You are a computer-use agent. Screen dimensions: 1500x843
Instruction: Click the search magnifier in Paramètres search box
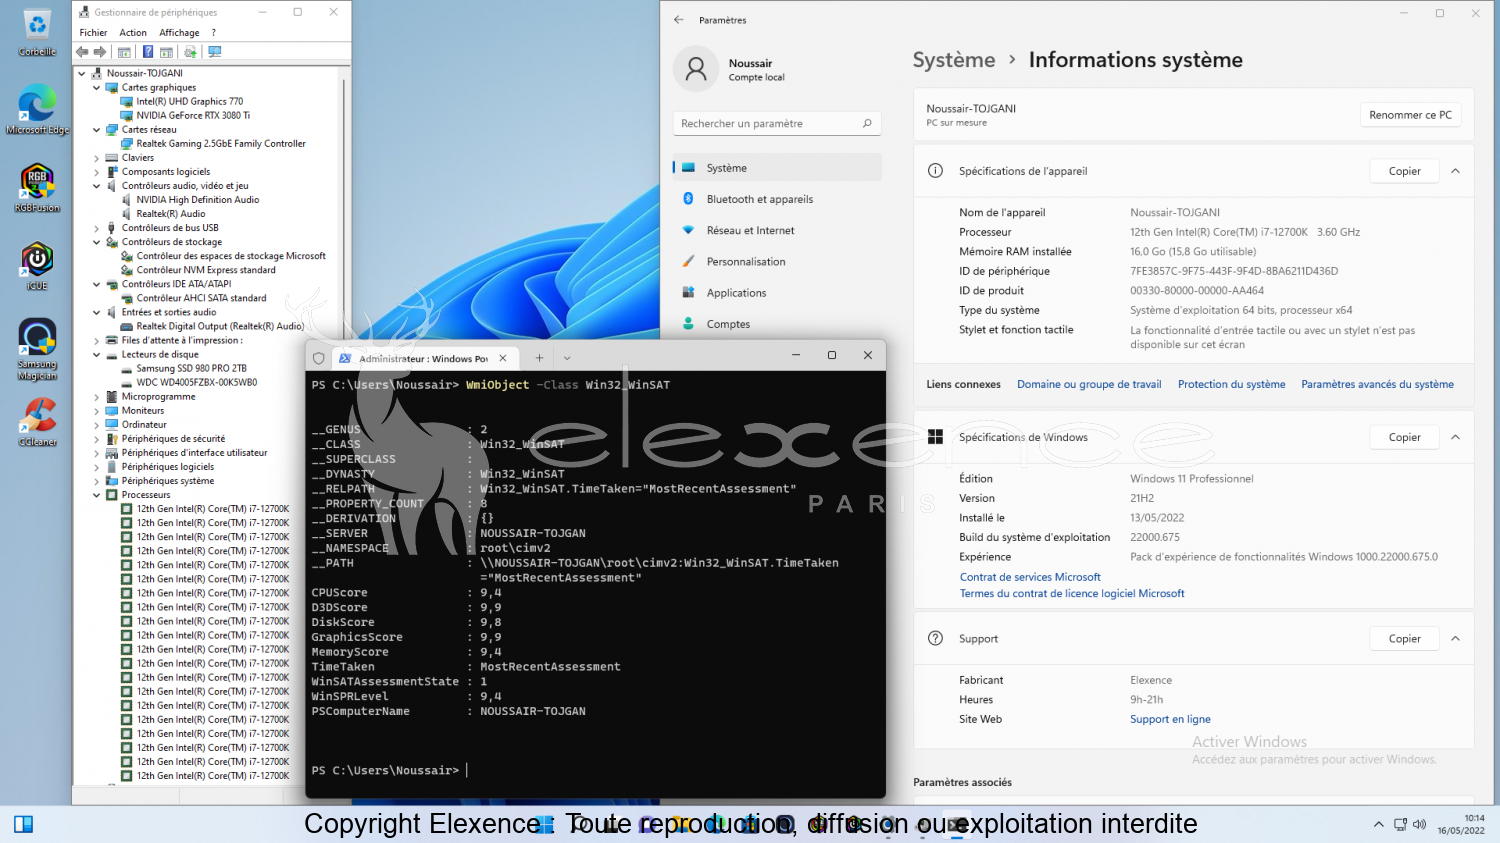[867, 123]
